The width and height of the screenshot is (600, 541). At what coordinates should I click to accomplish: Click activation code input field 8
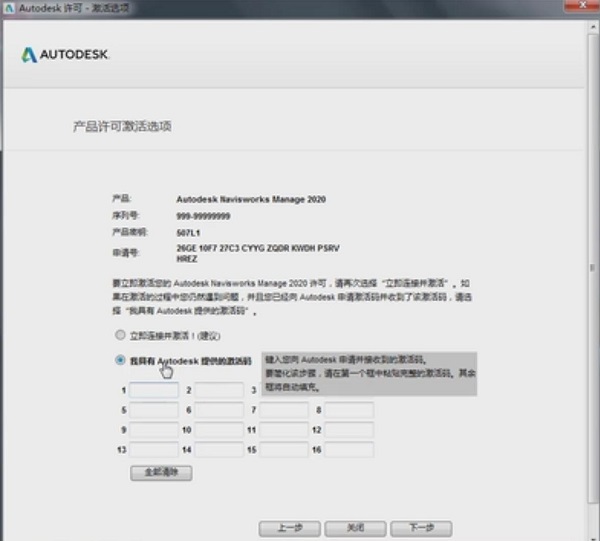pyautogui.click(x=349, y=410)
